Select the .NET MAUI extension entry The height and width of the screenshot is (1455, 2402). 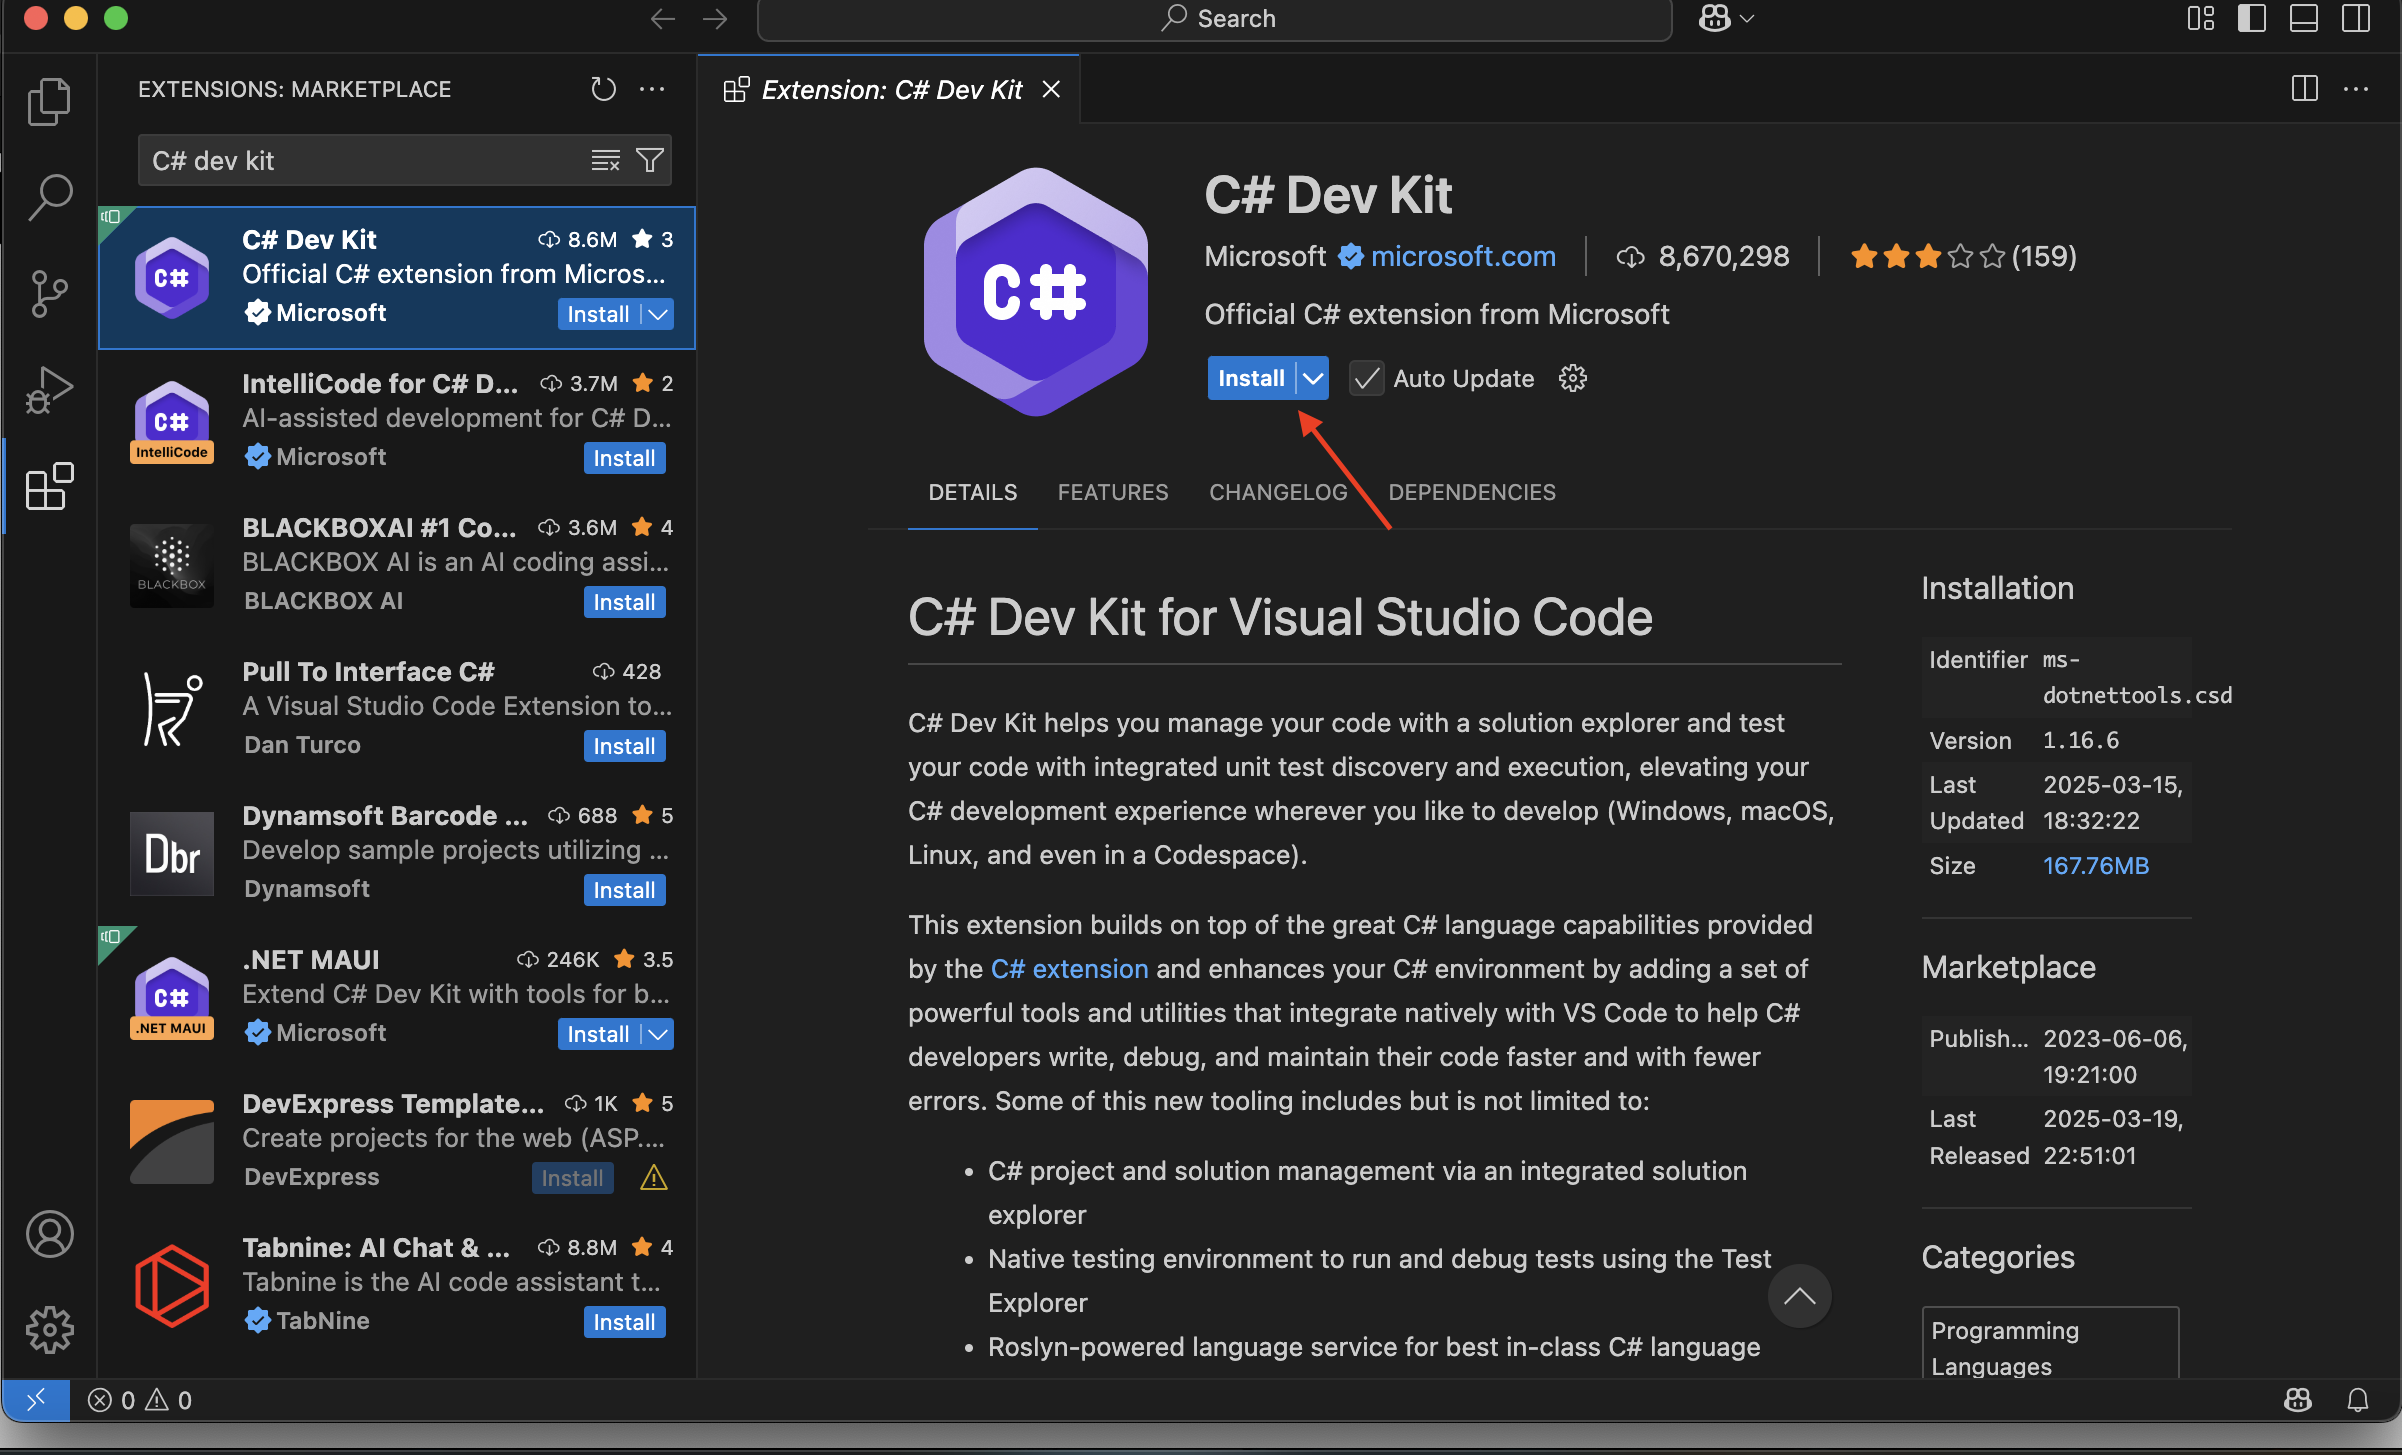click(397, 998)
